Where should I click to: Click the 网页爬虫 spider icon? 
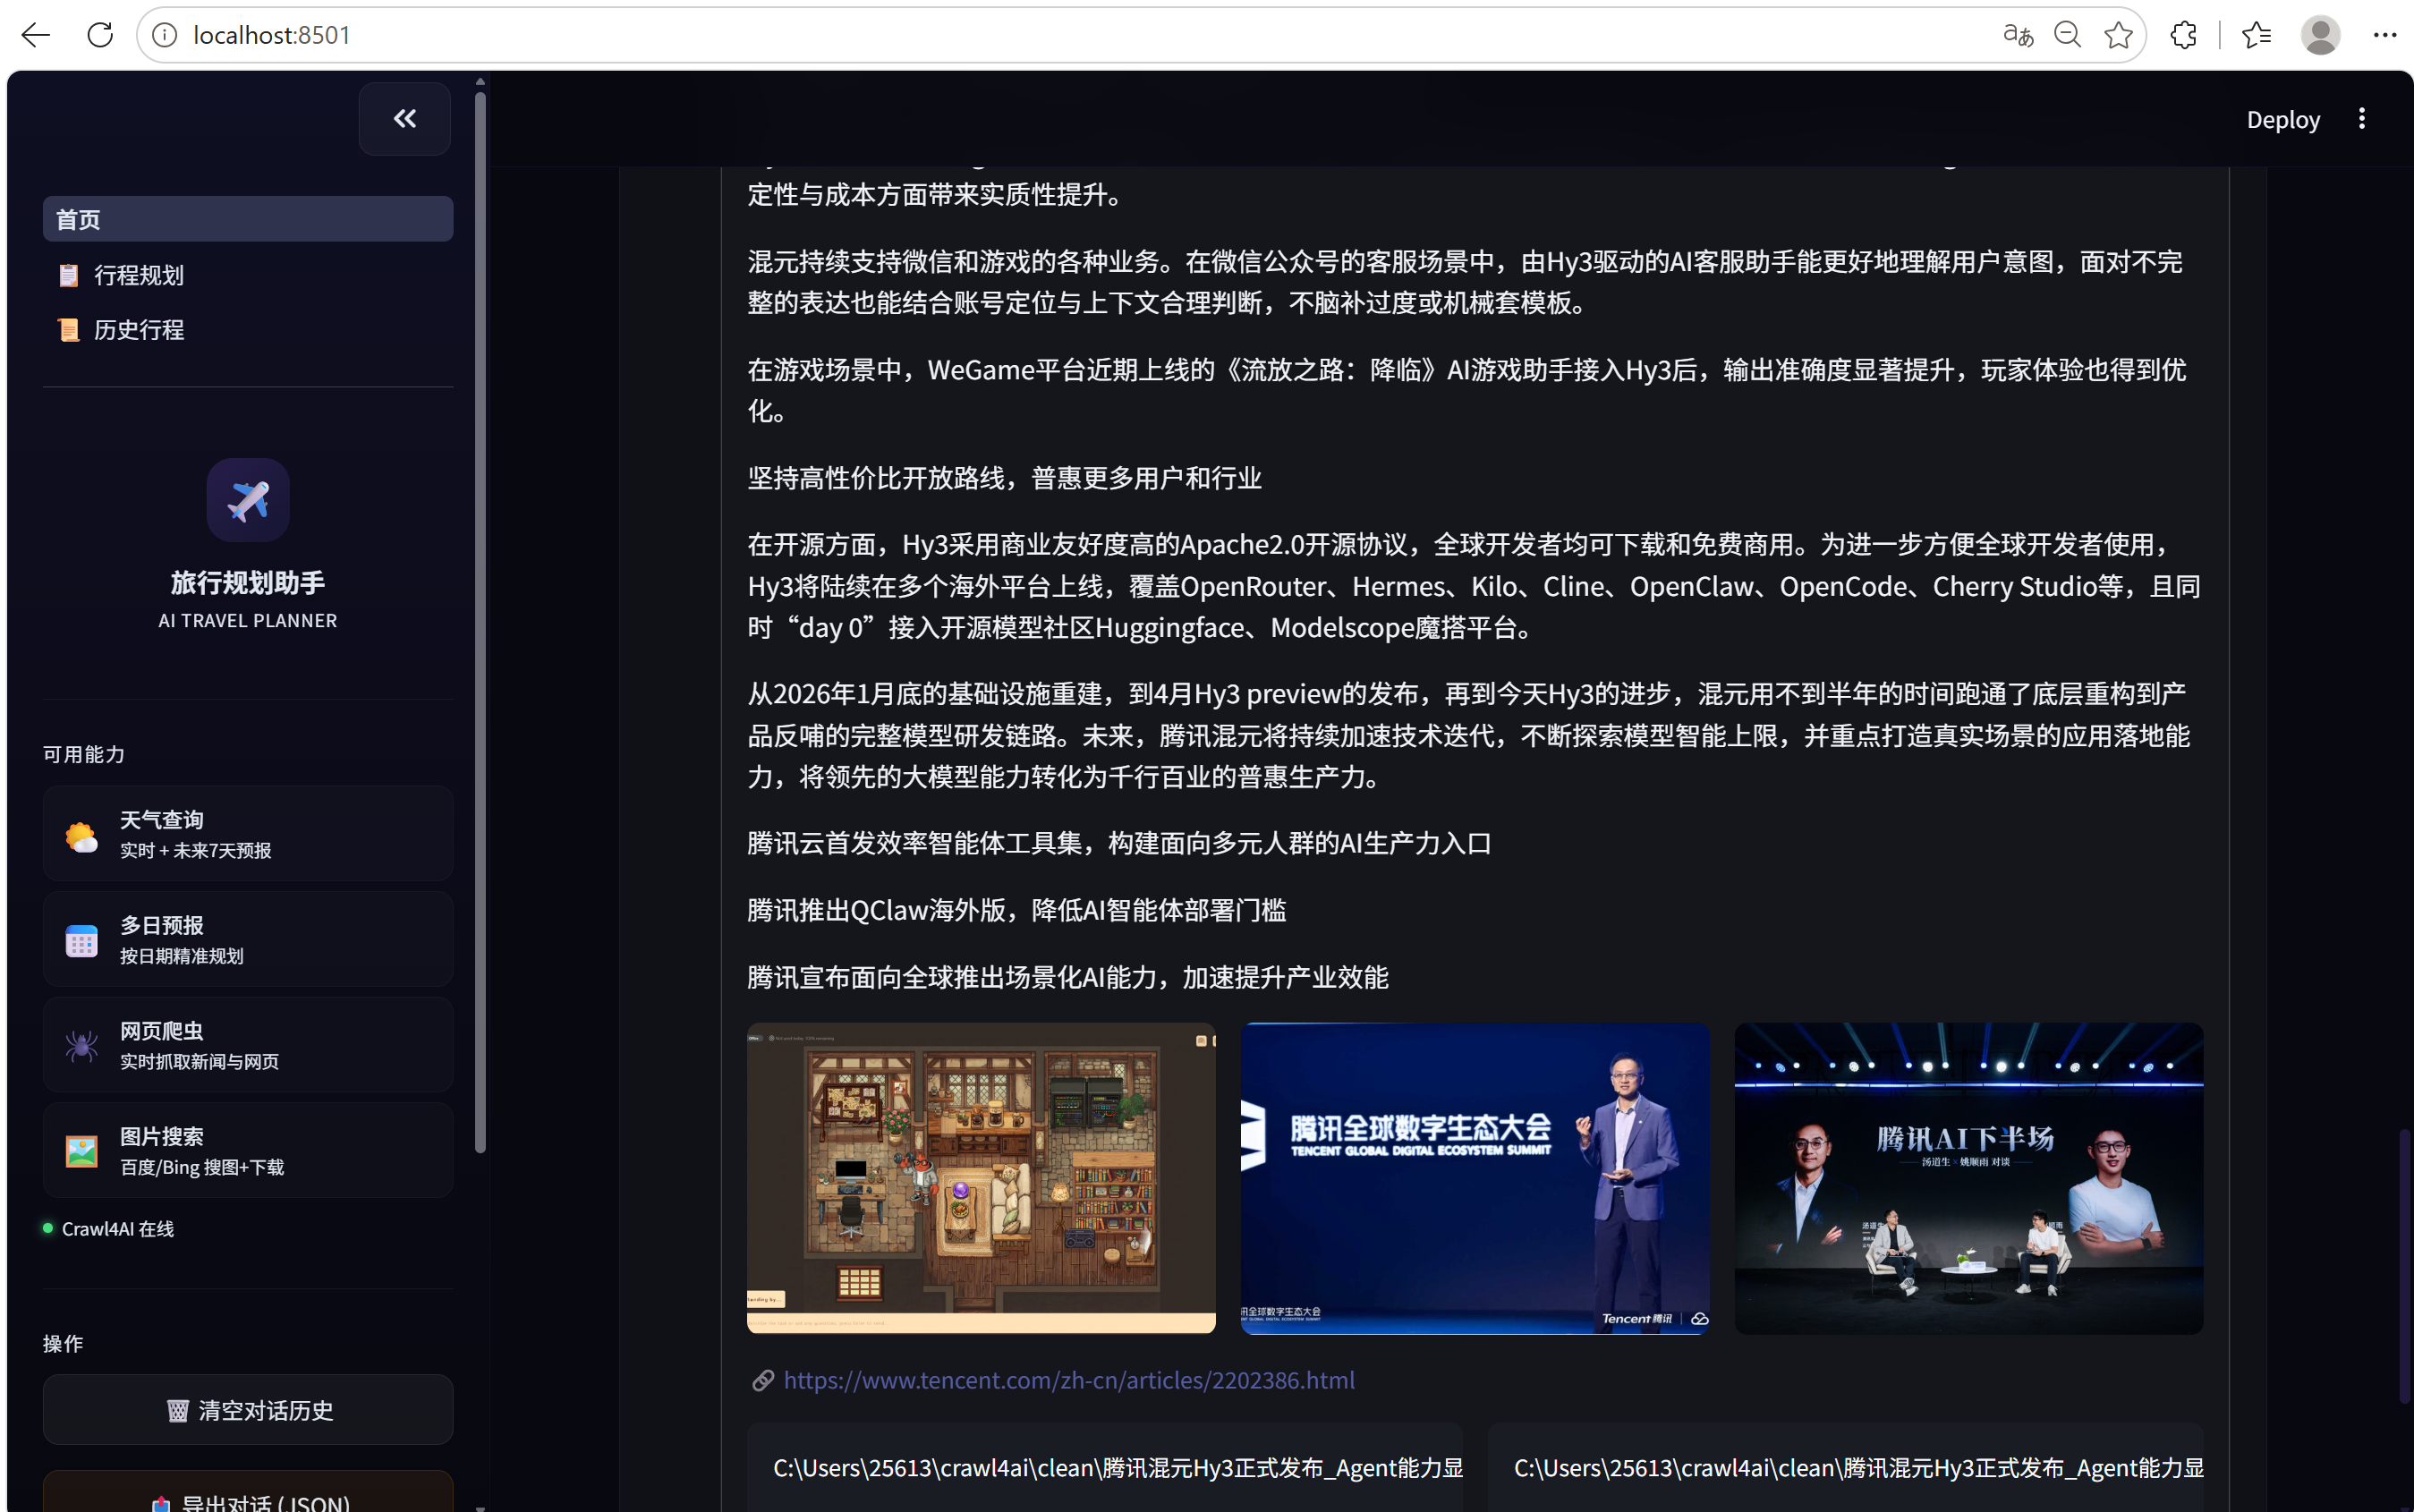point(81,1046)
